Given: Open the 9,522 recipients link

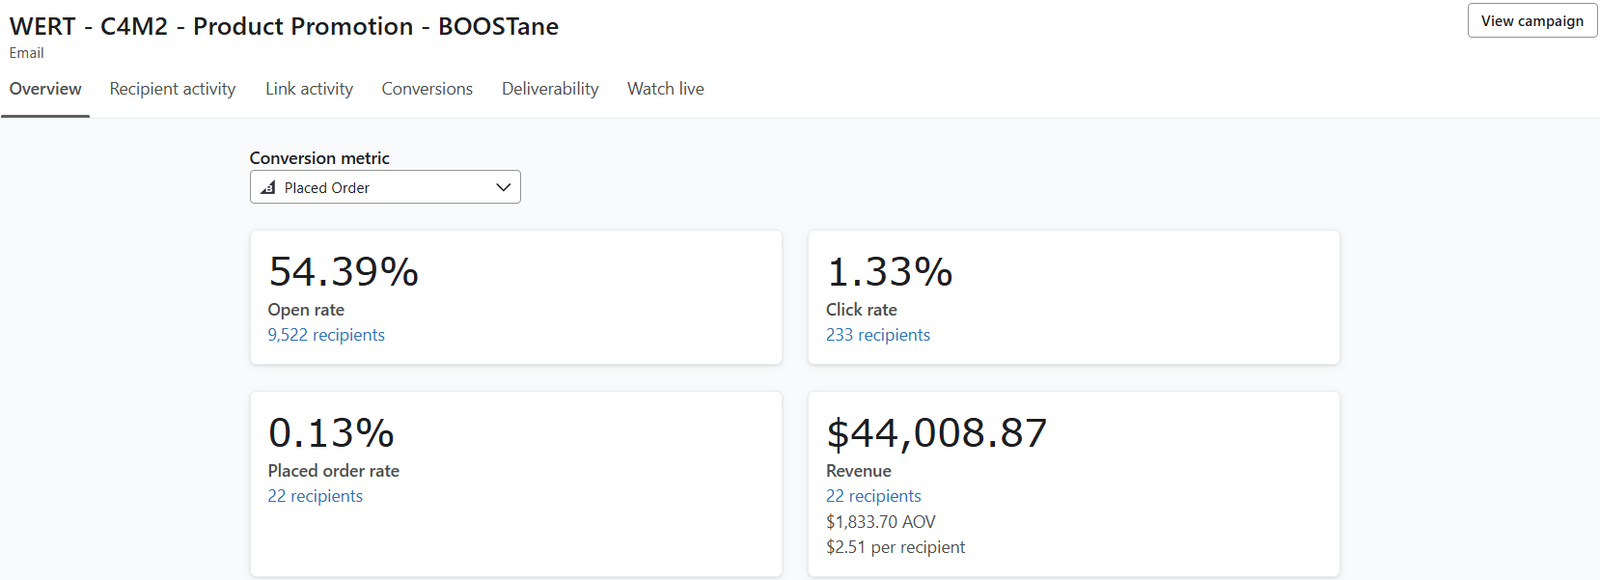Looking at the screenshot, I should pyautogui.click(x=326, y=335).
